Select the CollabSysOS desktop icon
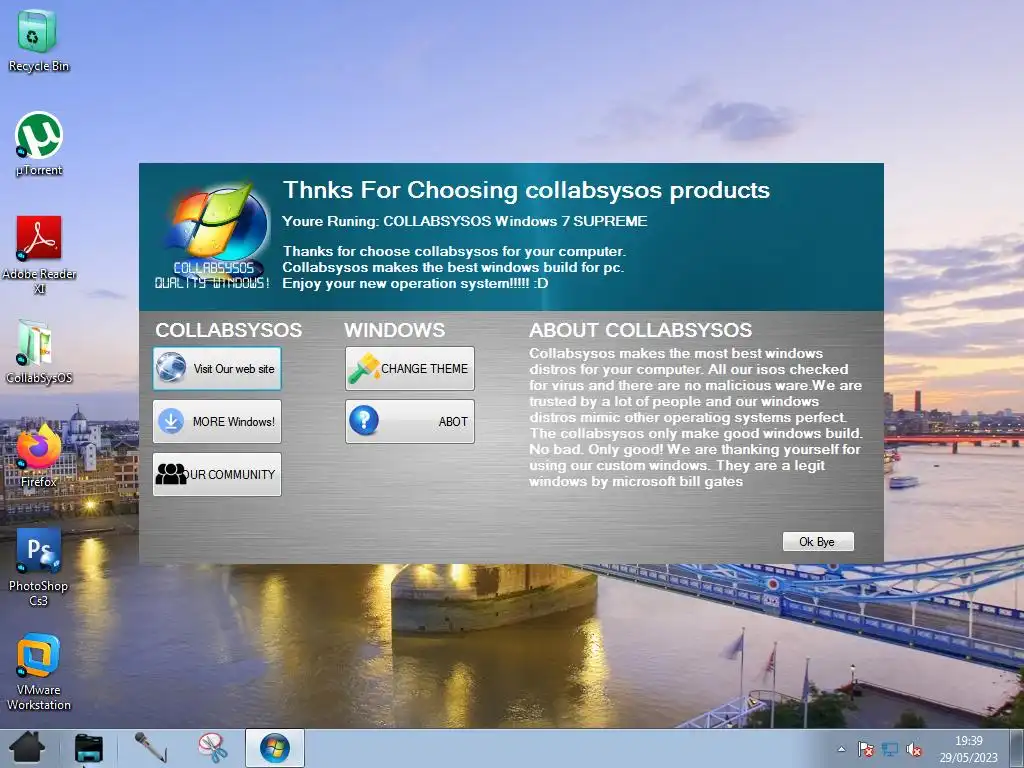 coord(39,351)
